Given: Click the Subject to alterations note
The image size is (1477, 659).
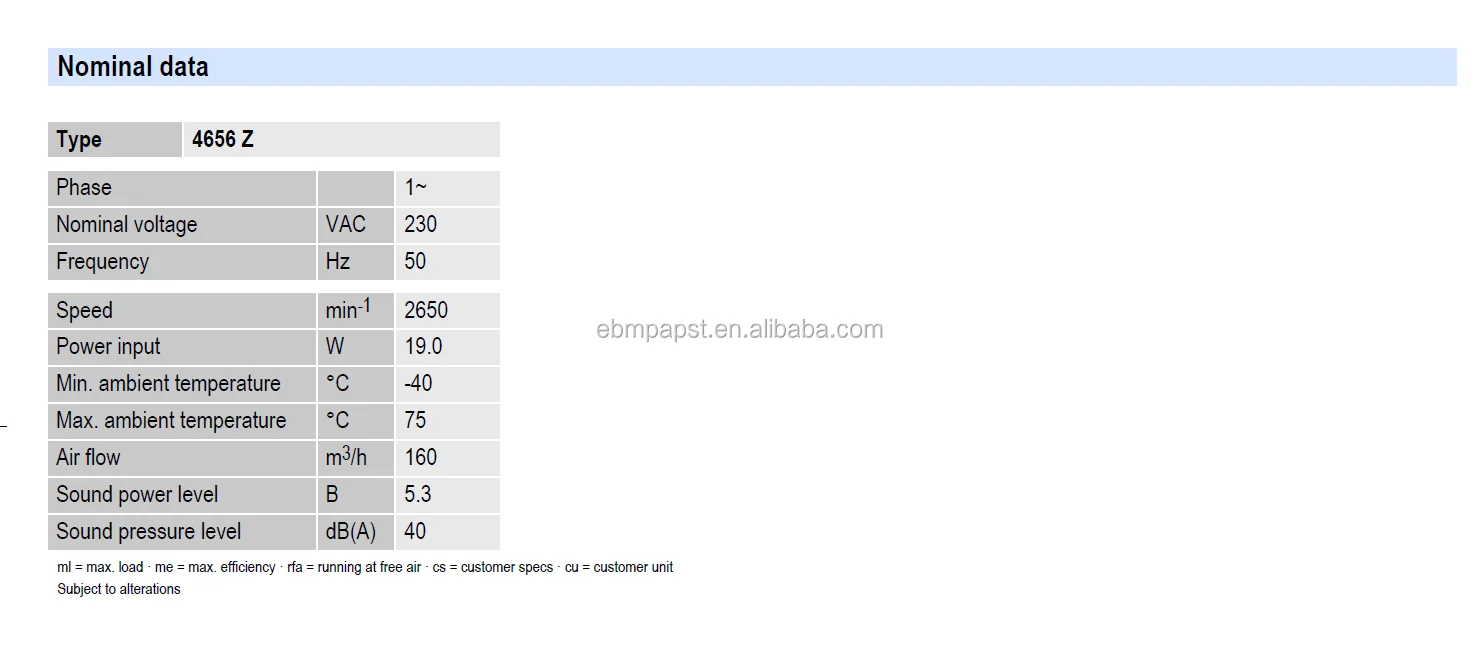Looking at the screenshot, I should point(119,589).
